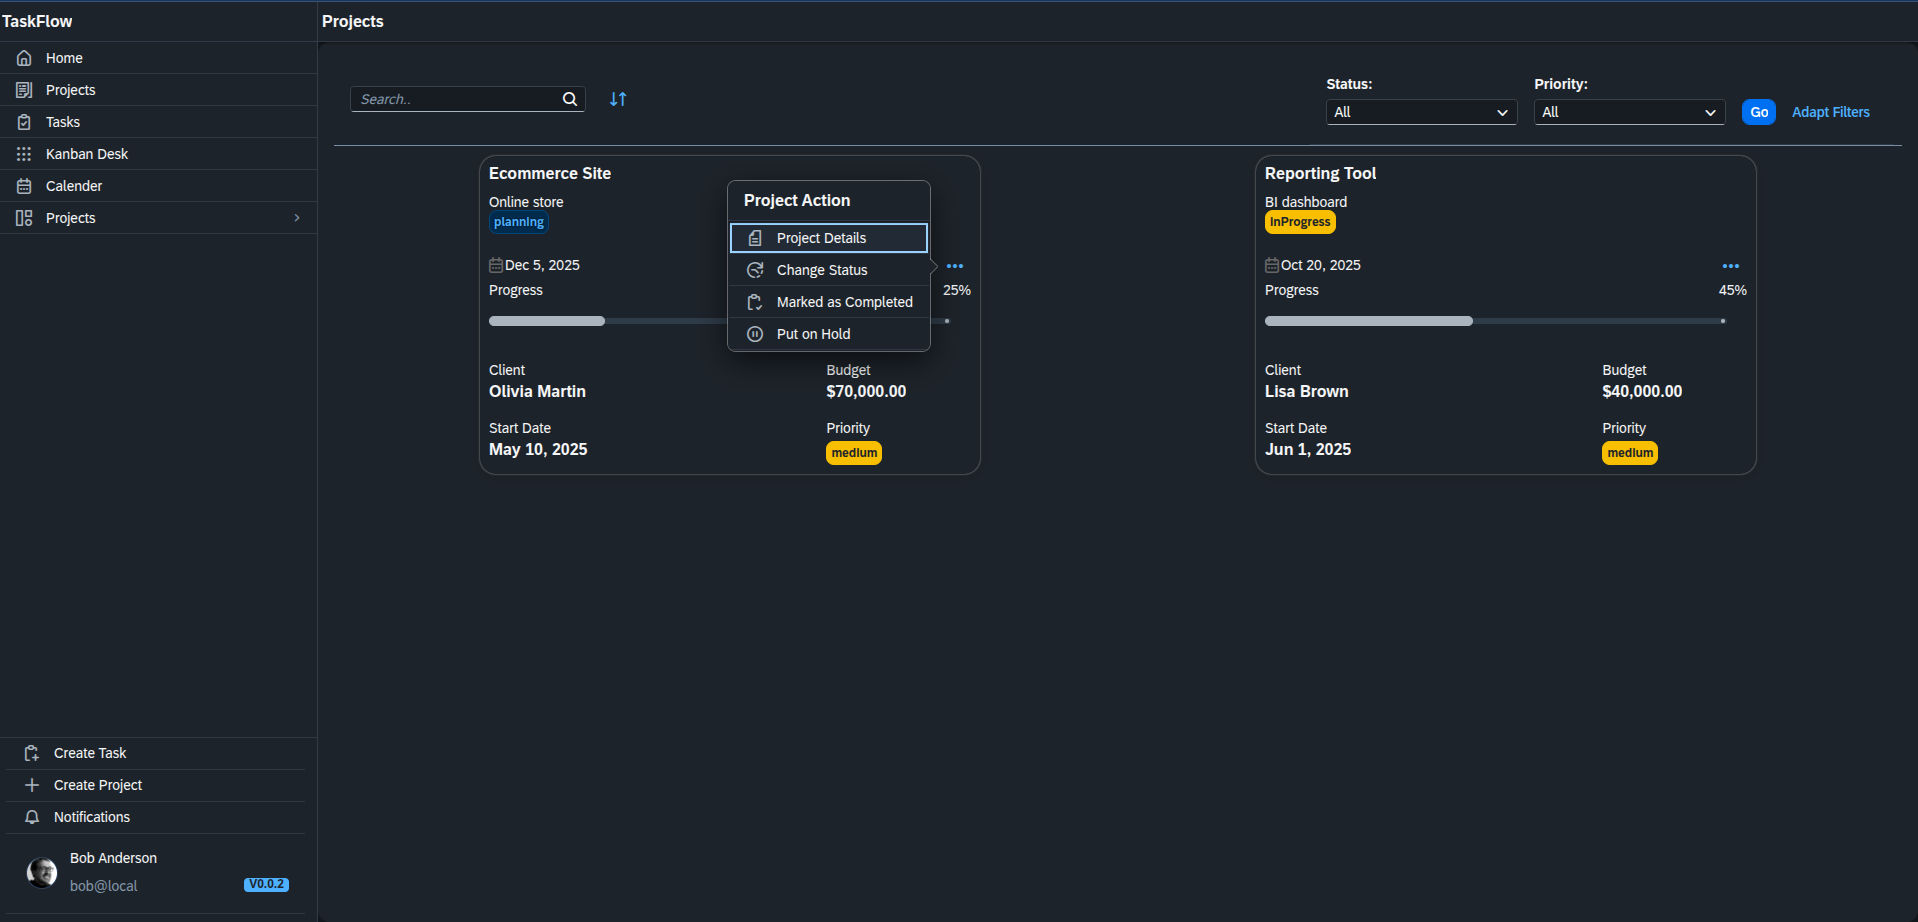Click the Ecommerce Site card title
The width and height of the screenshot is (1918, 922).
tap(550, 173)
